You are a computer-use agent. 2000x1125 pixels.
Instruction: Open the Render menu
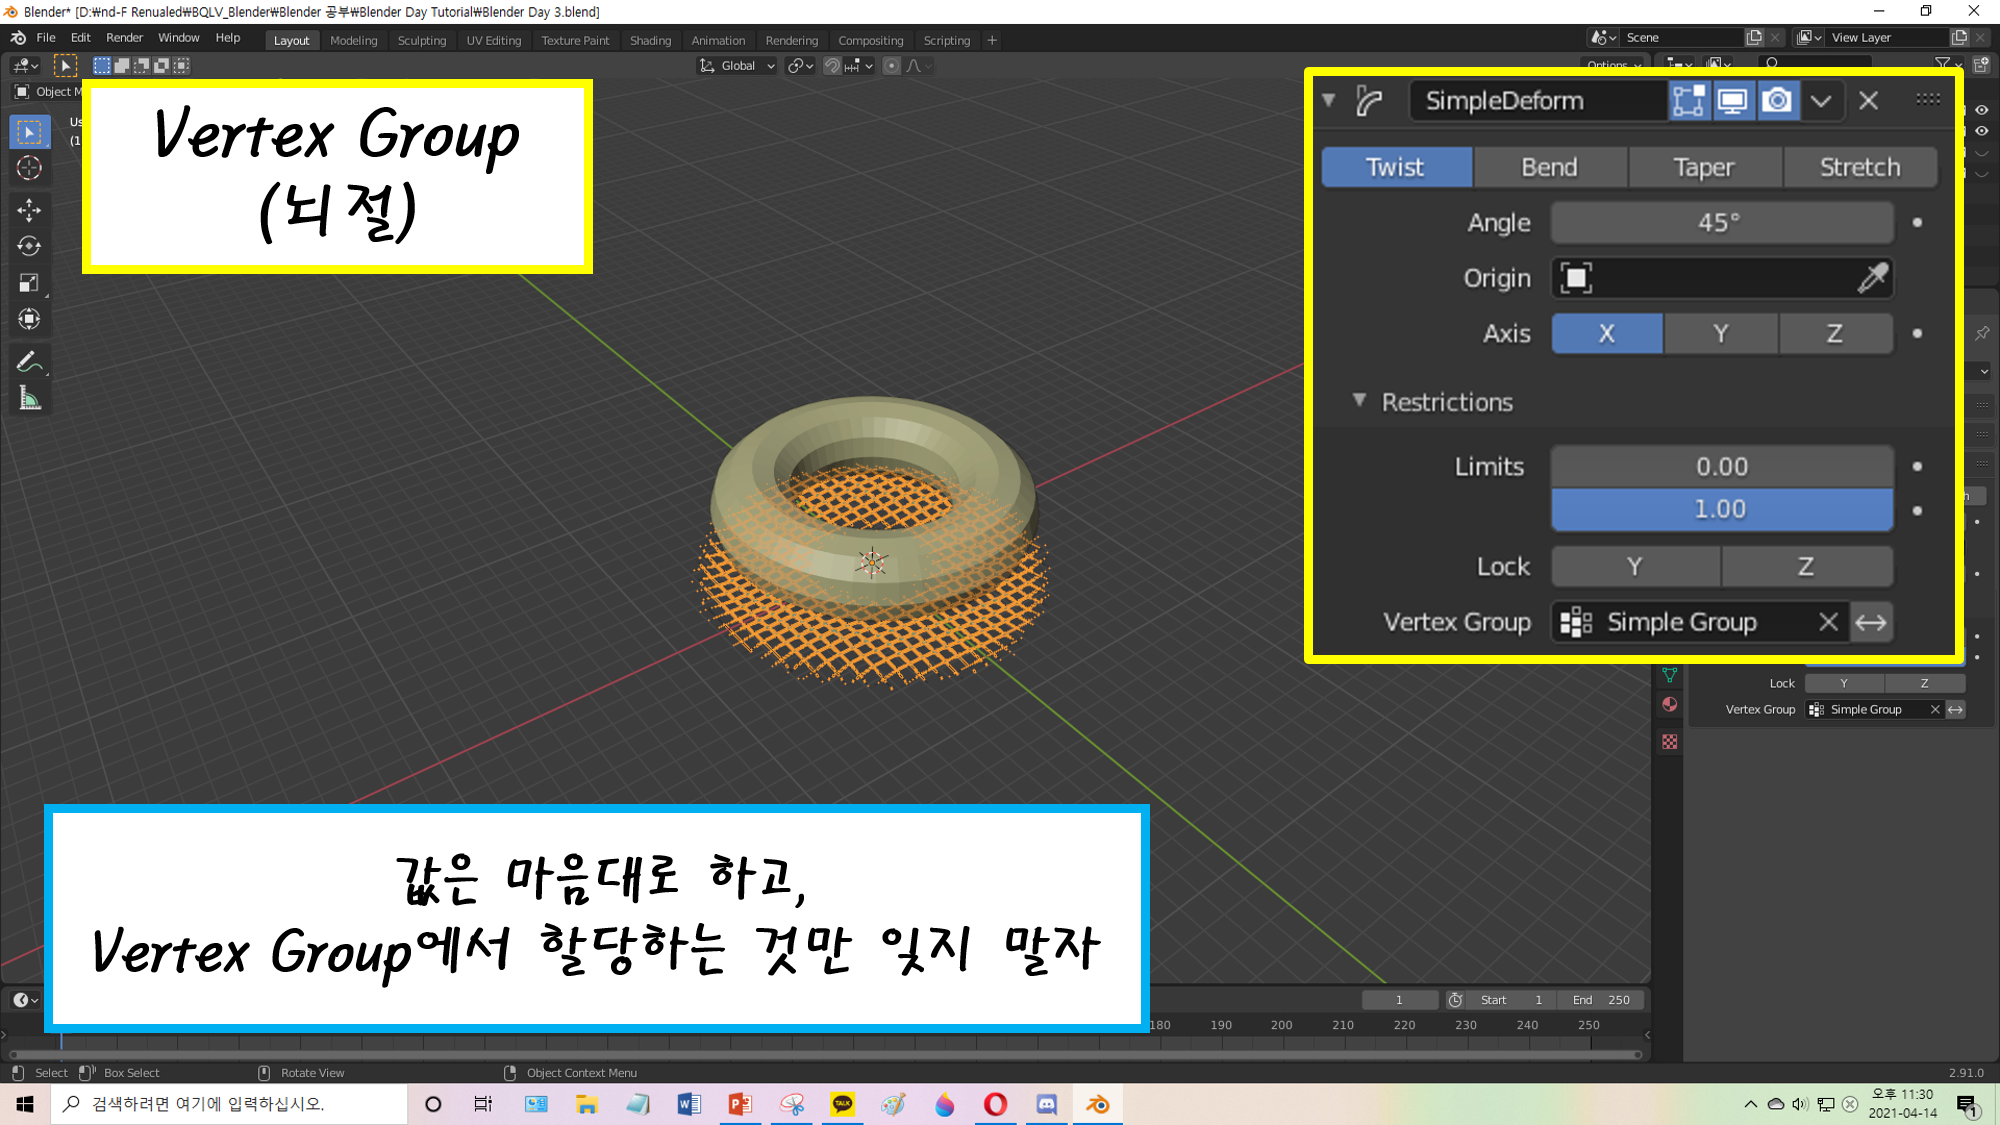point(124,38)
